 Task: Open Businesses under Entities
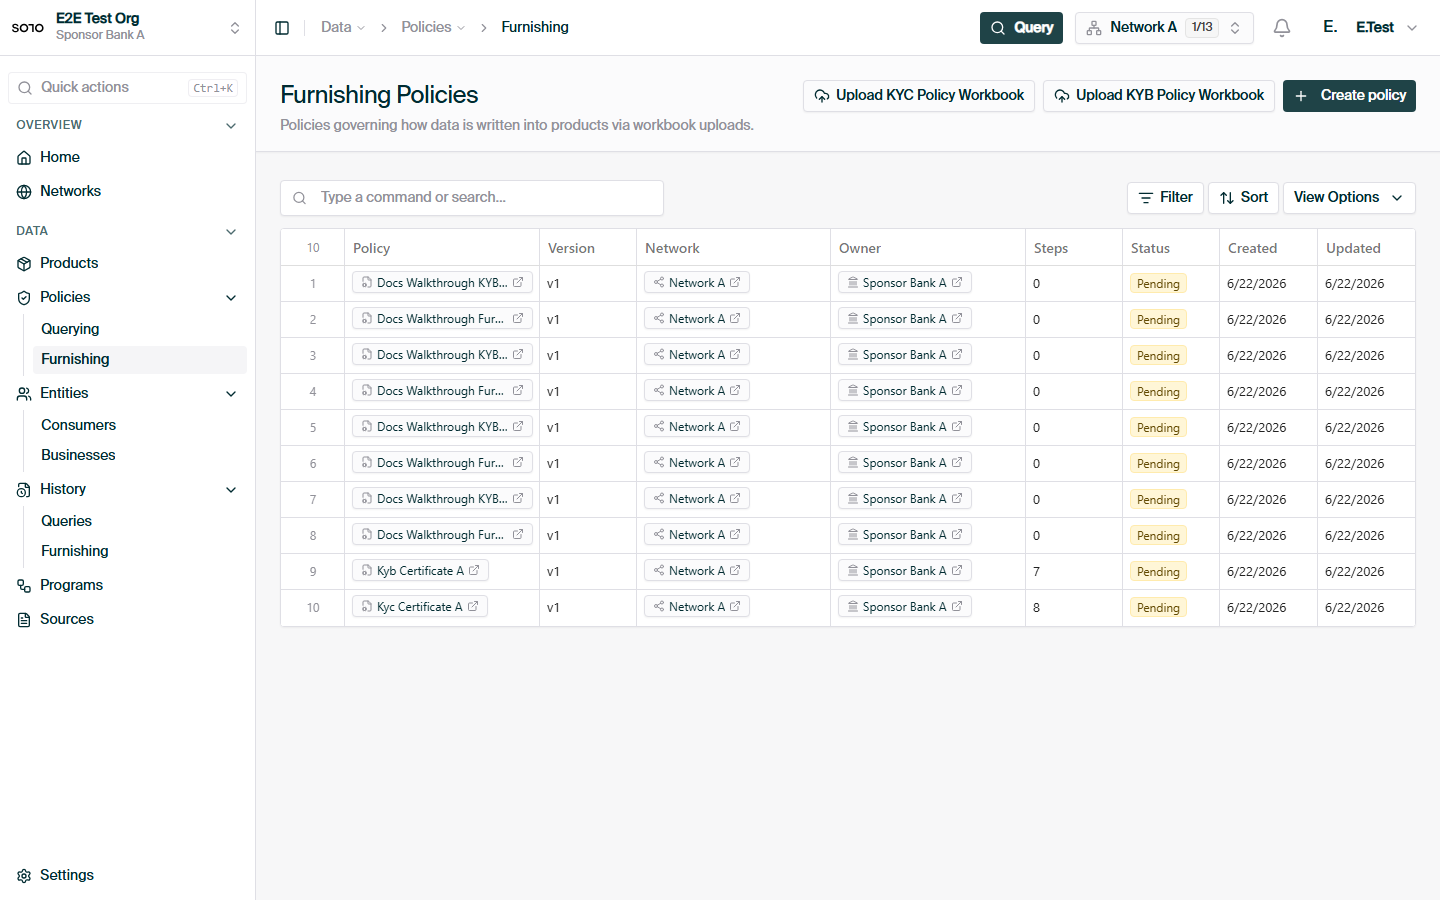(139, 455)
